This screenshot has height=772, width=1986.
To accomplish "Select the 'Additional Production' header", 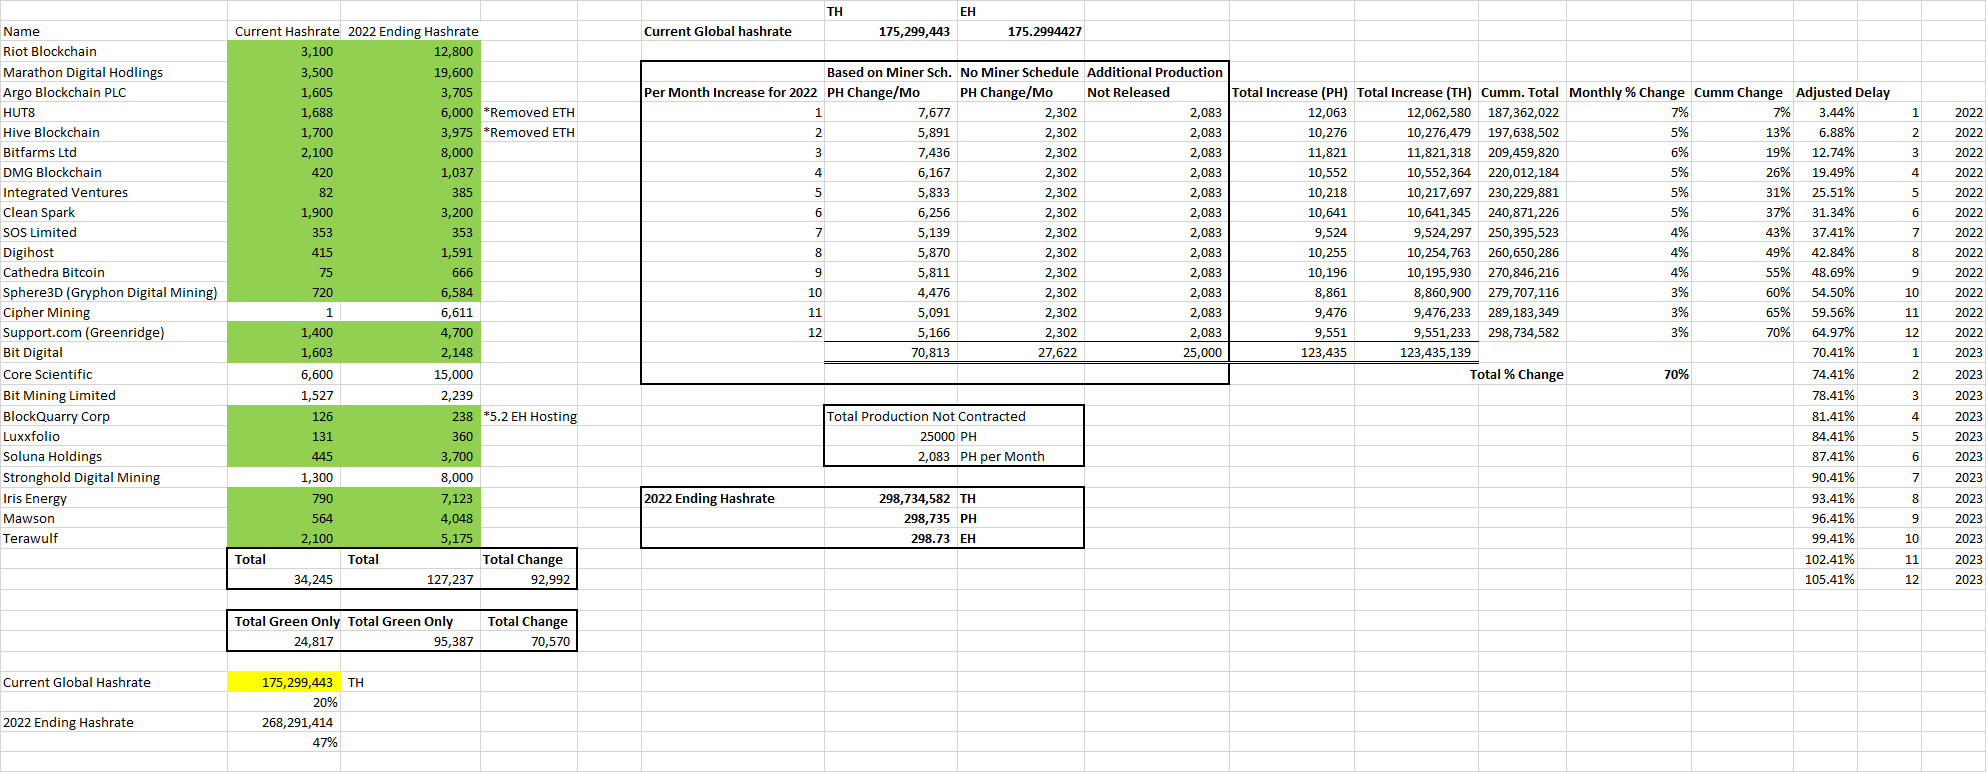I will [1155, 72].
